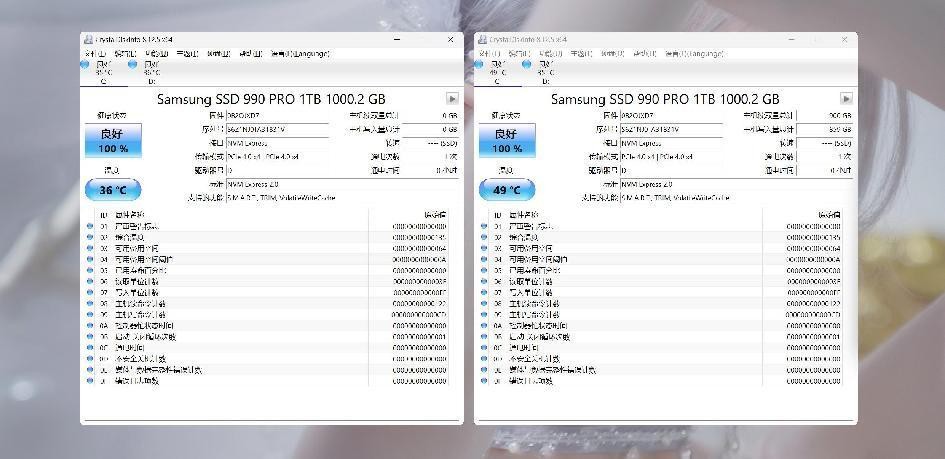The width and height of the screenshot is (945, 459).
Task: Click status dot of attribute 05 in 36 °C window
Action: click(x=90, y=270)
